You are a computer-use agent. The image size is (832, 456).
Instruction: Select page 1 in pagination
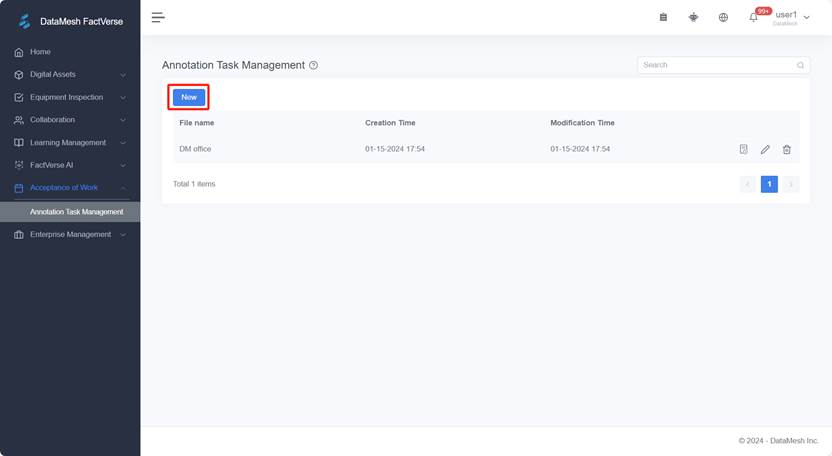coord(768,184)
